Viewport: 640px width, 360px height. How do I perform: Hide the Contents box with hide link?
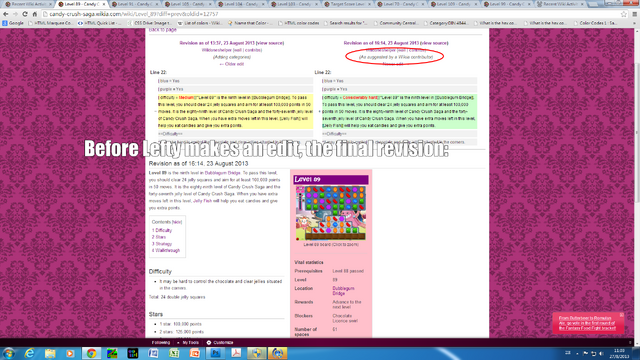177,222
